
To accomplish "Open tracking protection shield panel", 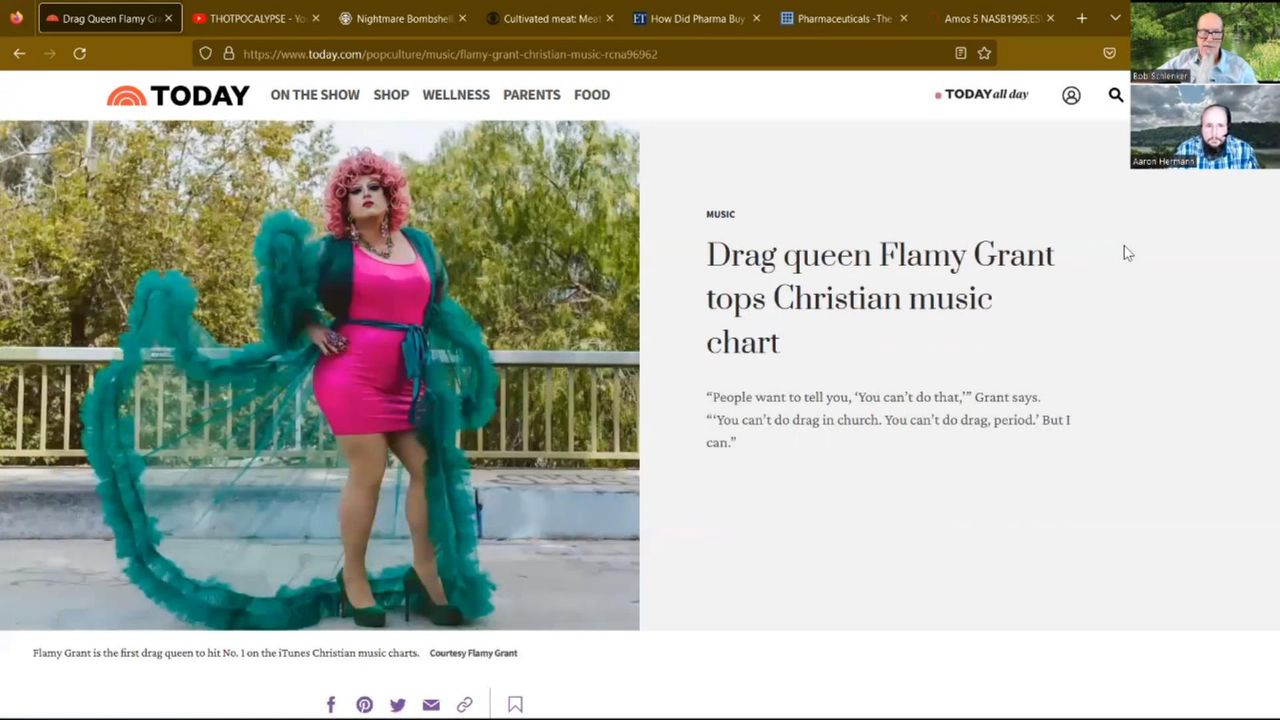I will point(205,53).
